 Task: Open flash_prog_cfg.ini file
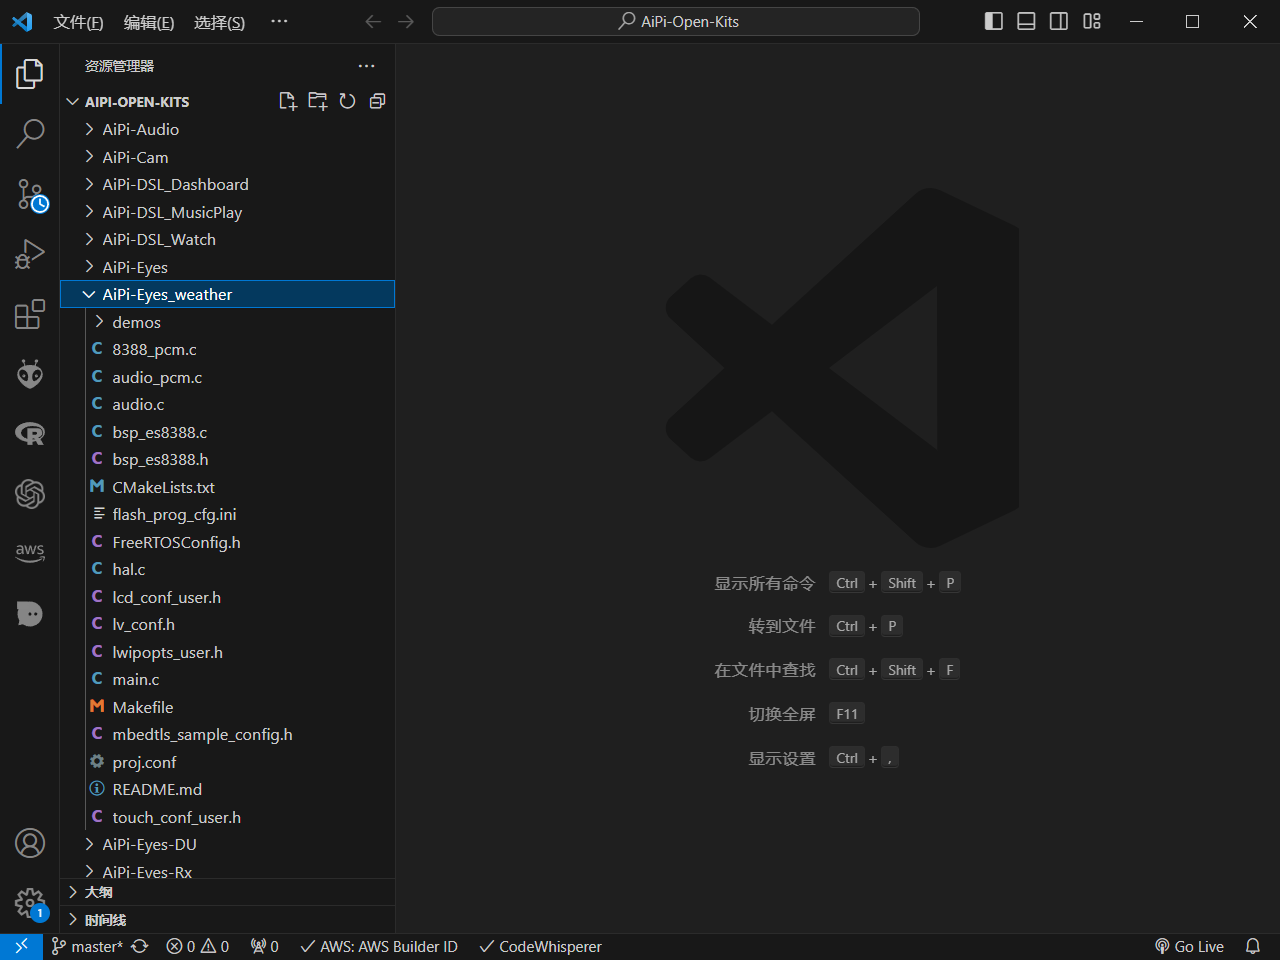[228, 514]
